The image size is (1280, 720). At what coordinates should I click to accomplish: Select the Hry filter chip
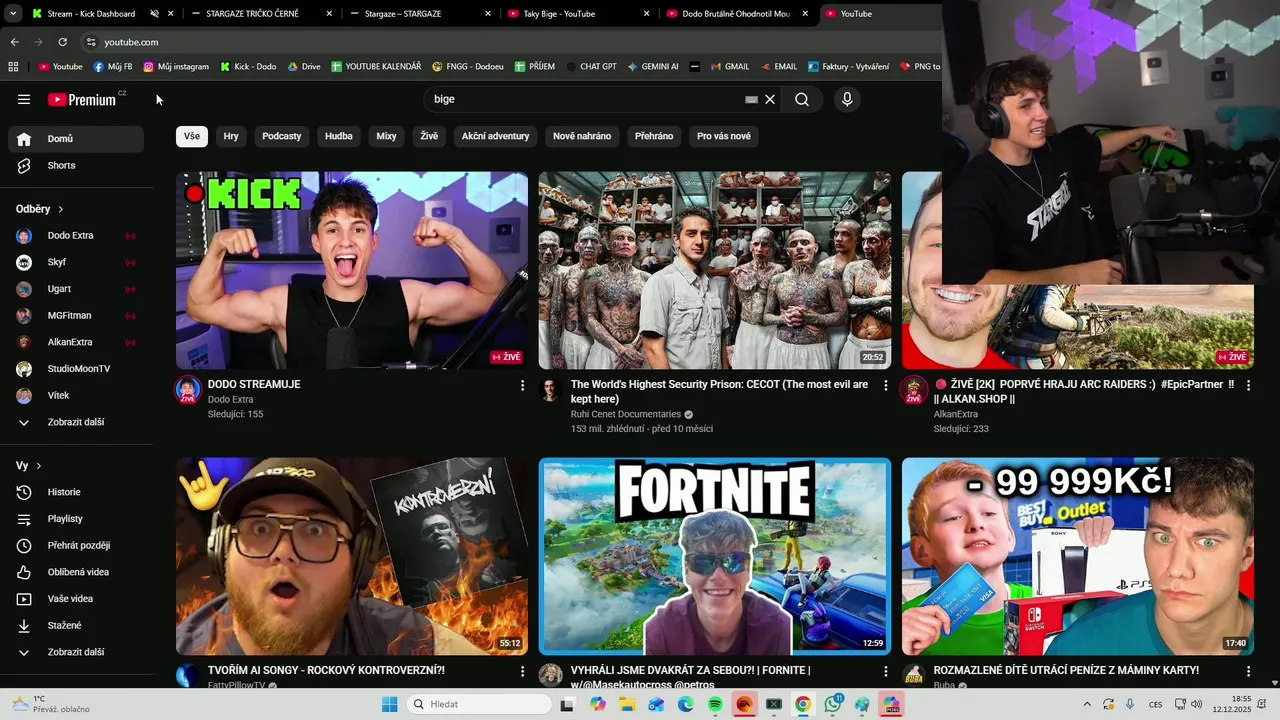pyautogui.click(x=231, y=136)
